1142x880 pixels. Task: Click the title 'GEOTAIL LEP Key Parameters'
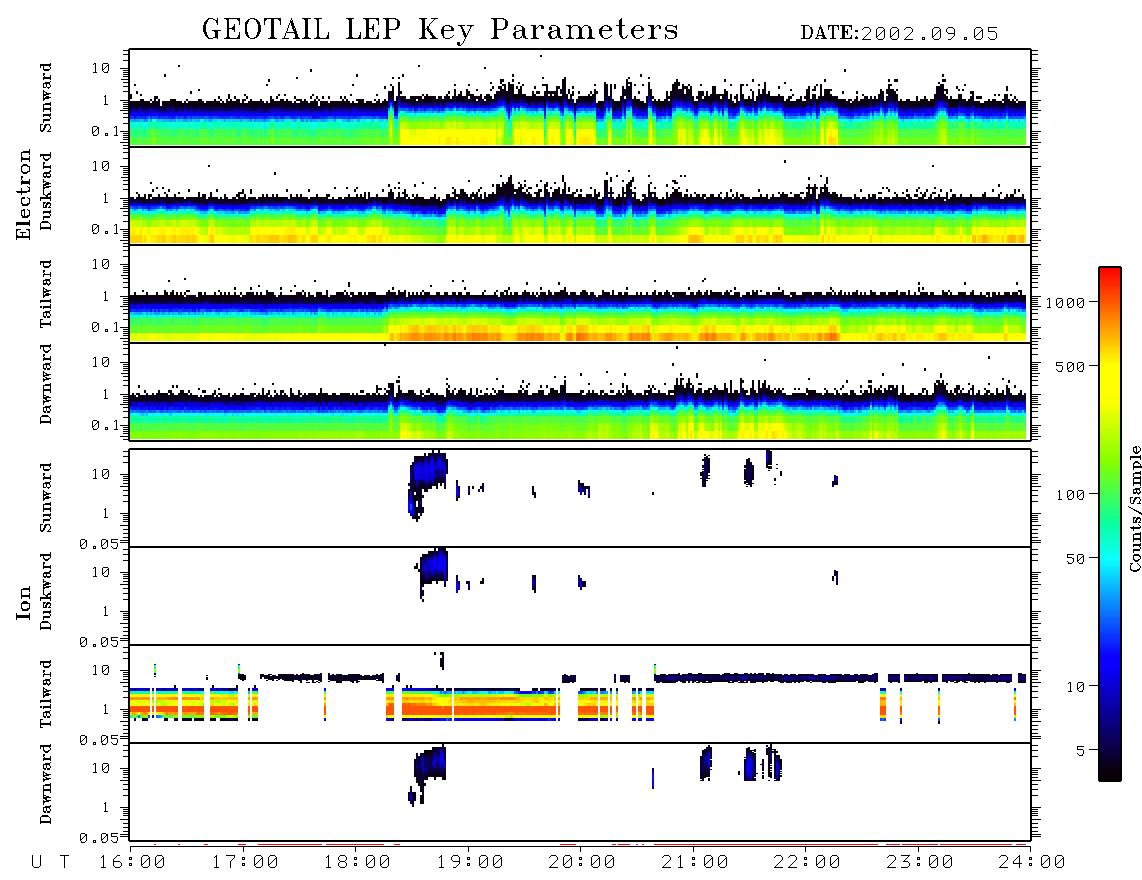tap(440, 30)
